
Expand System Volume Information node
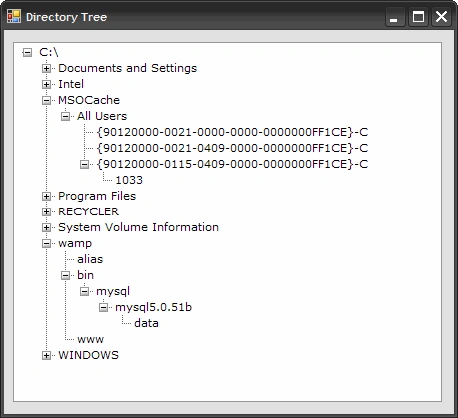click(x=46, y=228)
